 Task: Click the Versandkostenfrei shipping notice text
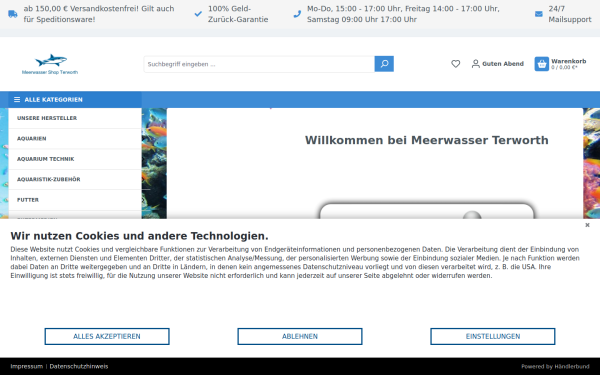[x=99, y=14]
